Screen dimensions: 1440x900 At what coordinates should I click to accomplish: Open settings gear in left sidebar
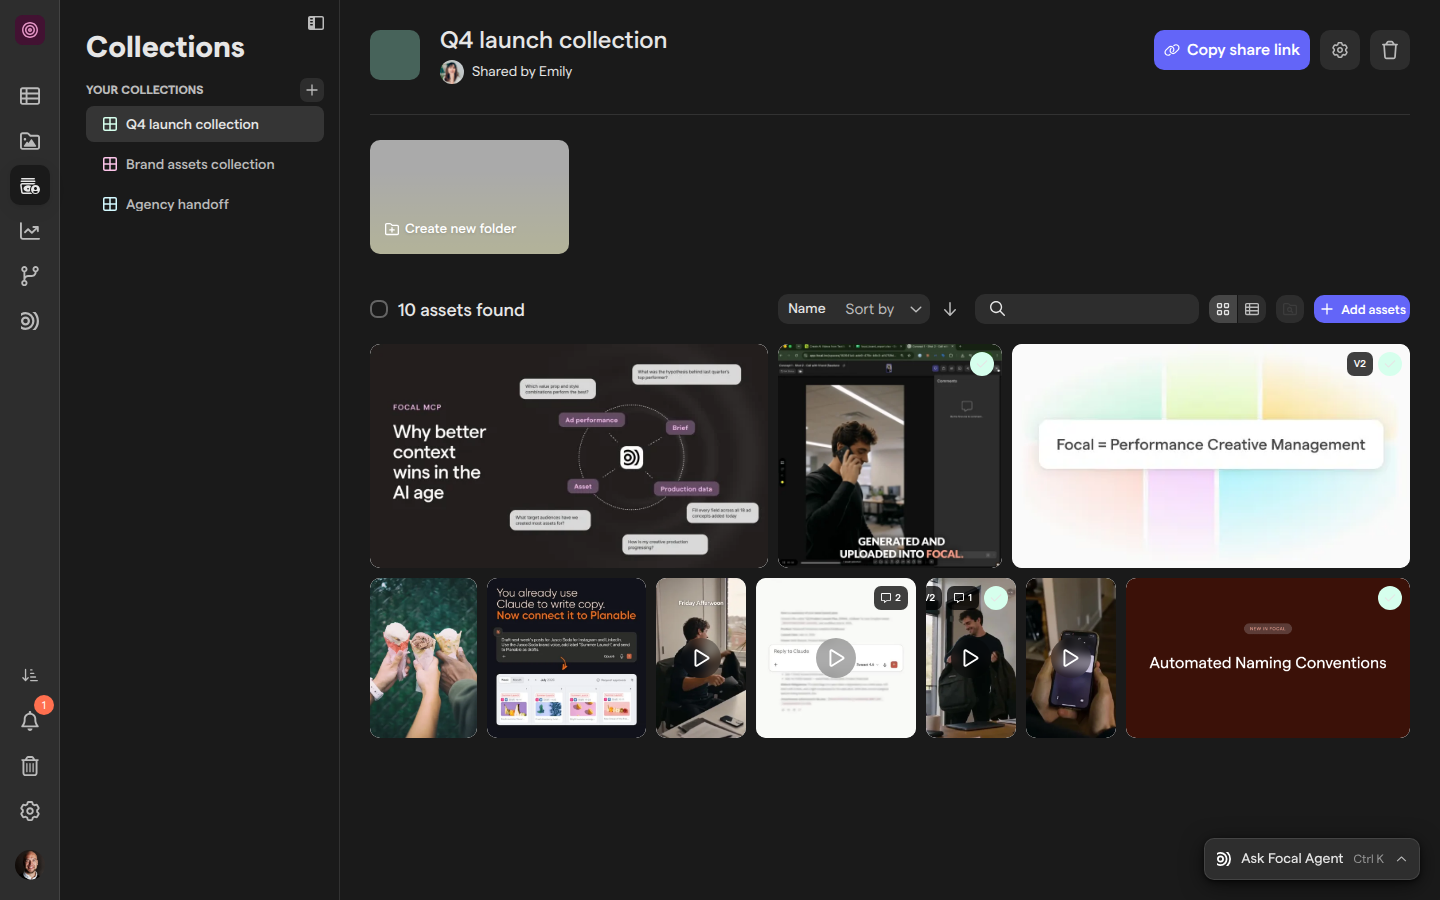pyautogui.click(x=30, y=811)
